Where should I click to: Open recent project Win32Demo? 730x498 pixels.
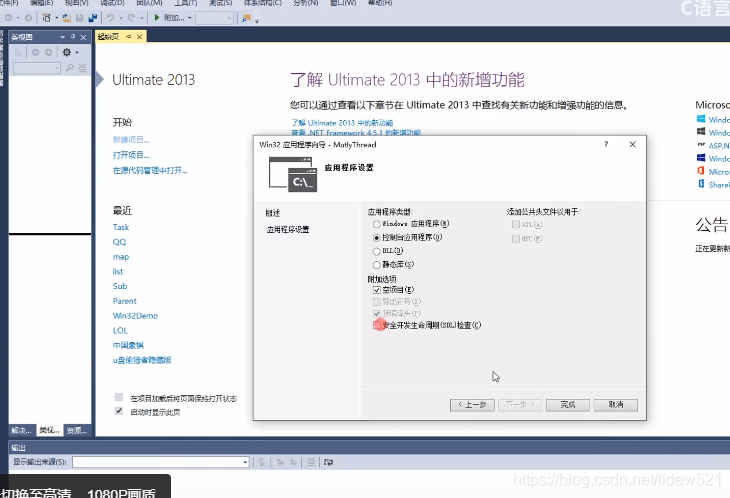click(135, 316)
